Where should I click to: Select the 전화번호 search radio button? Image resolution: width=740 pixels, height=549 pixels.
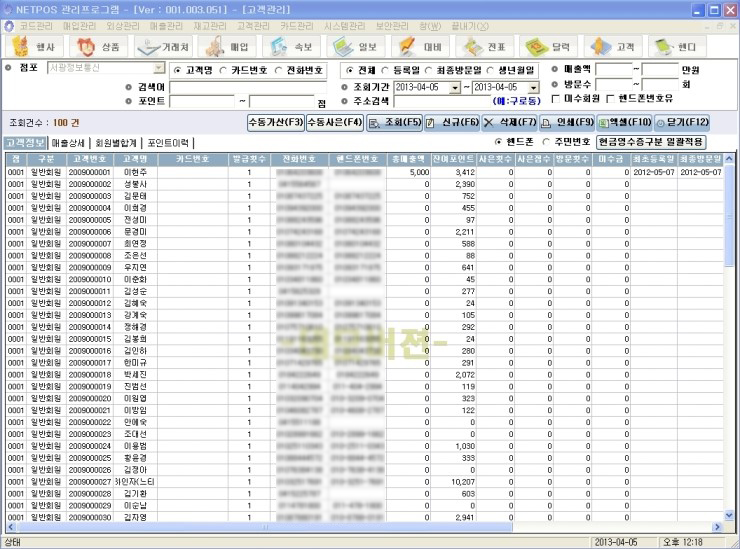(x=278, y=70)
